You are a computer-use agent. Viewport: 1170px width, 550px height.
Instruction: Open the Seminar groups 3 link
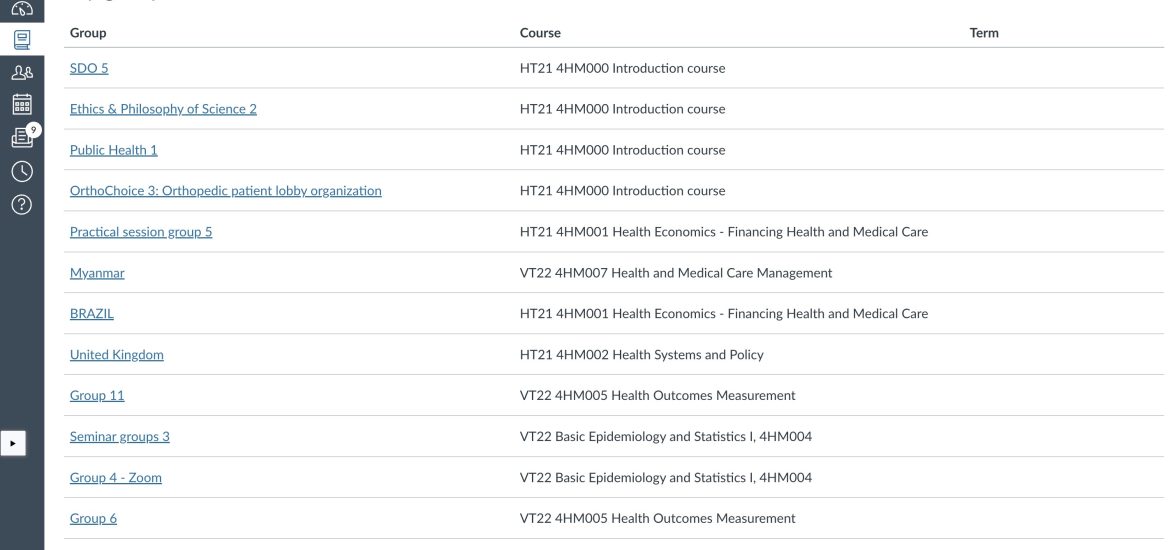click(x=119, y=437)
